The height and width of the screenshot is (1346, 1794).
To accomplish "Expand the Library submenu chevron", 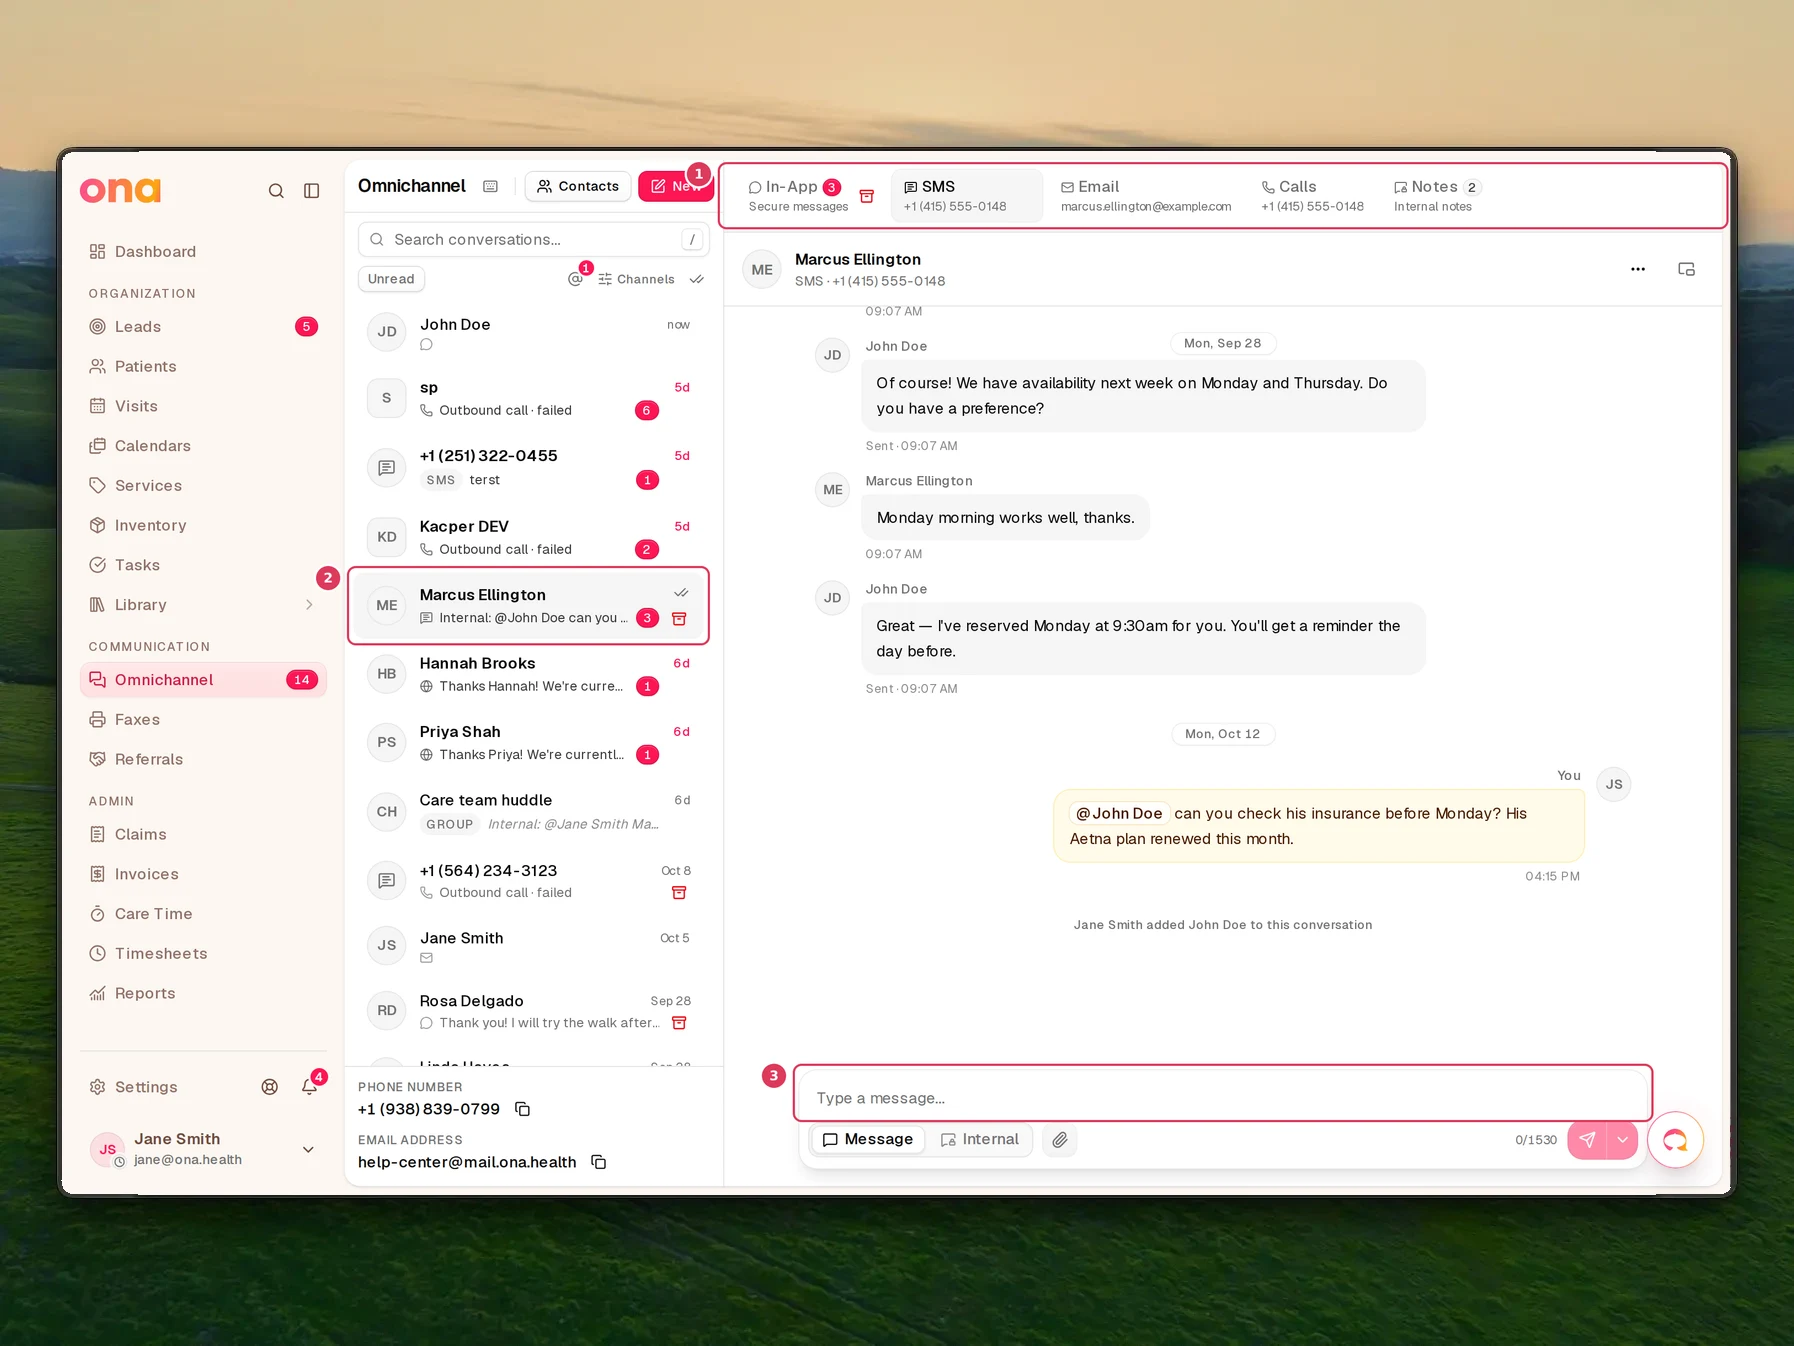I will (x=309, y=605).
